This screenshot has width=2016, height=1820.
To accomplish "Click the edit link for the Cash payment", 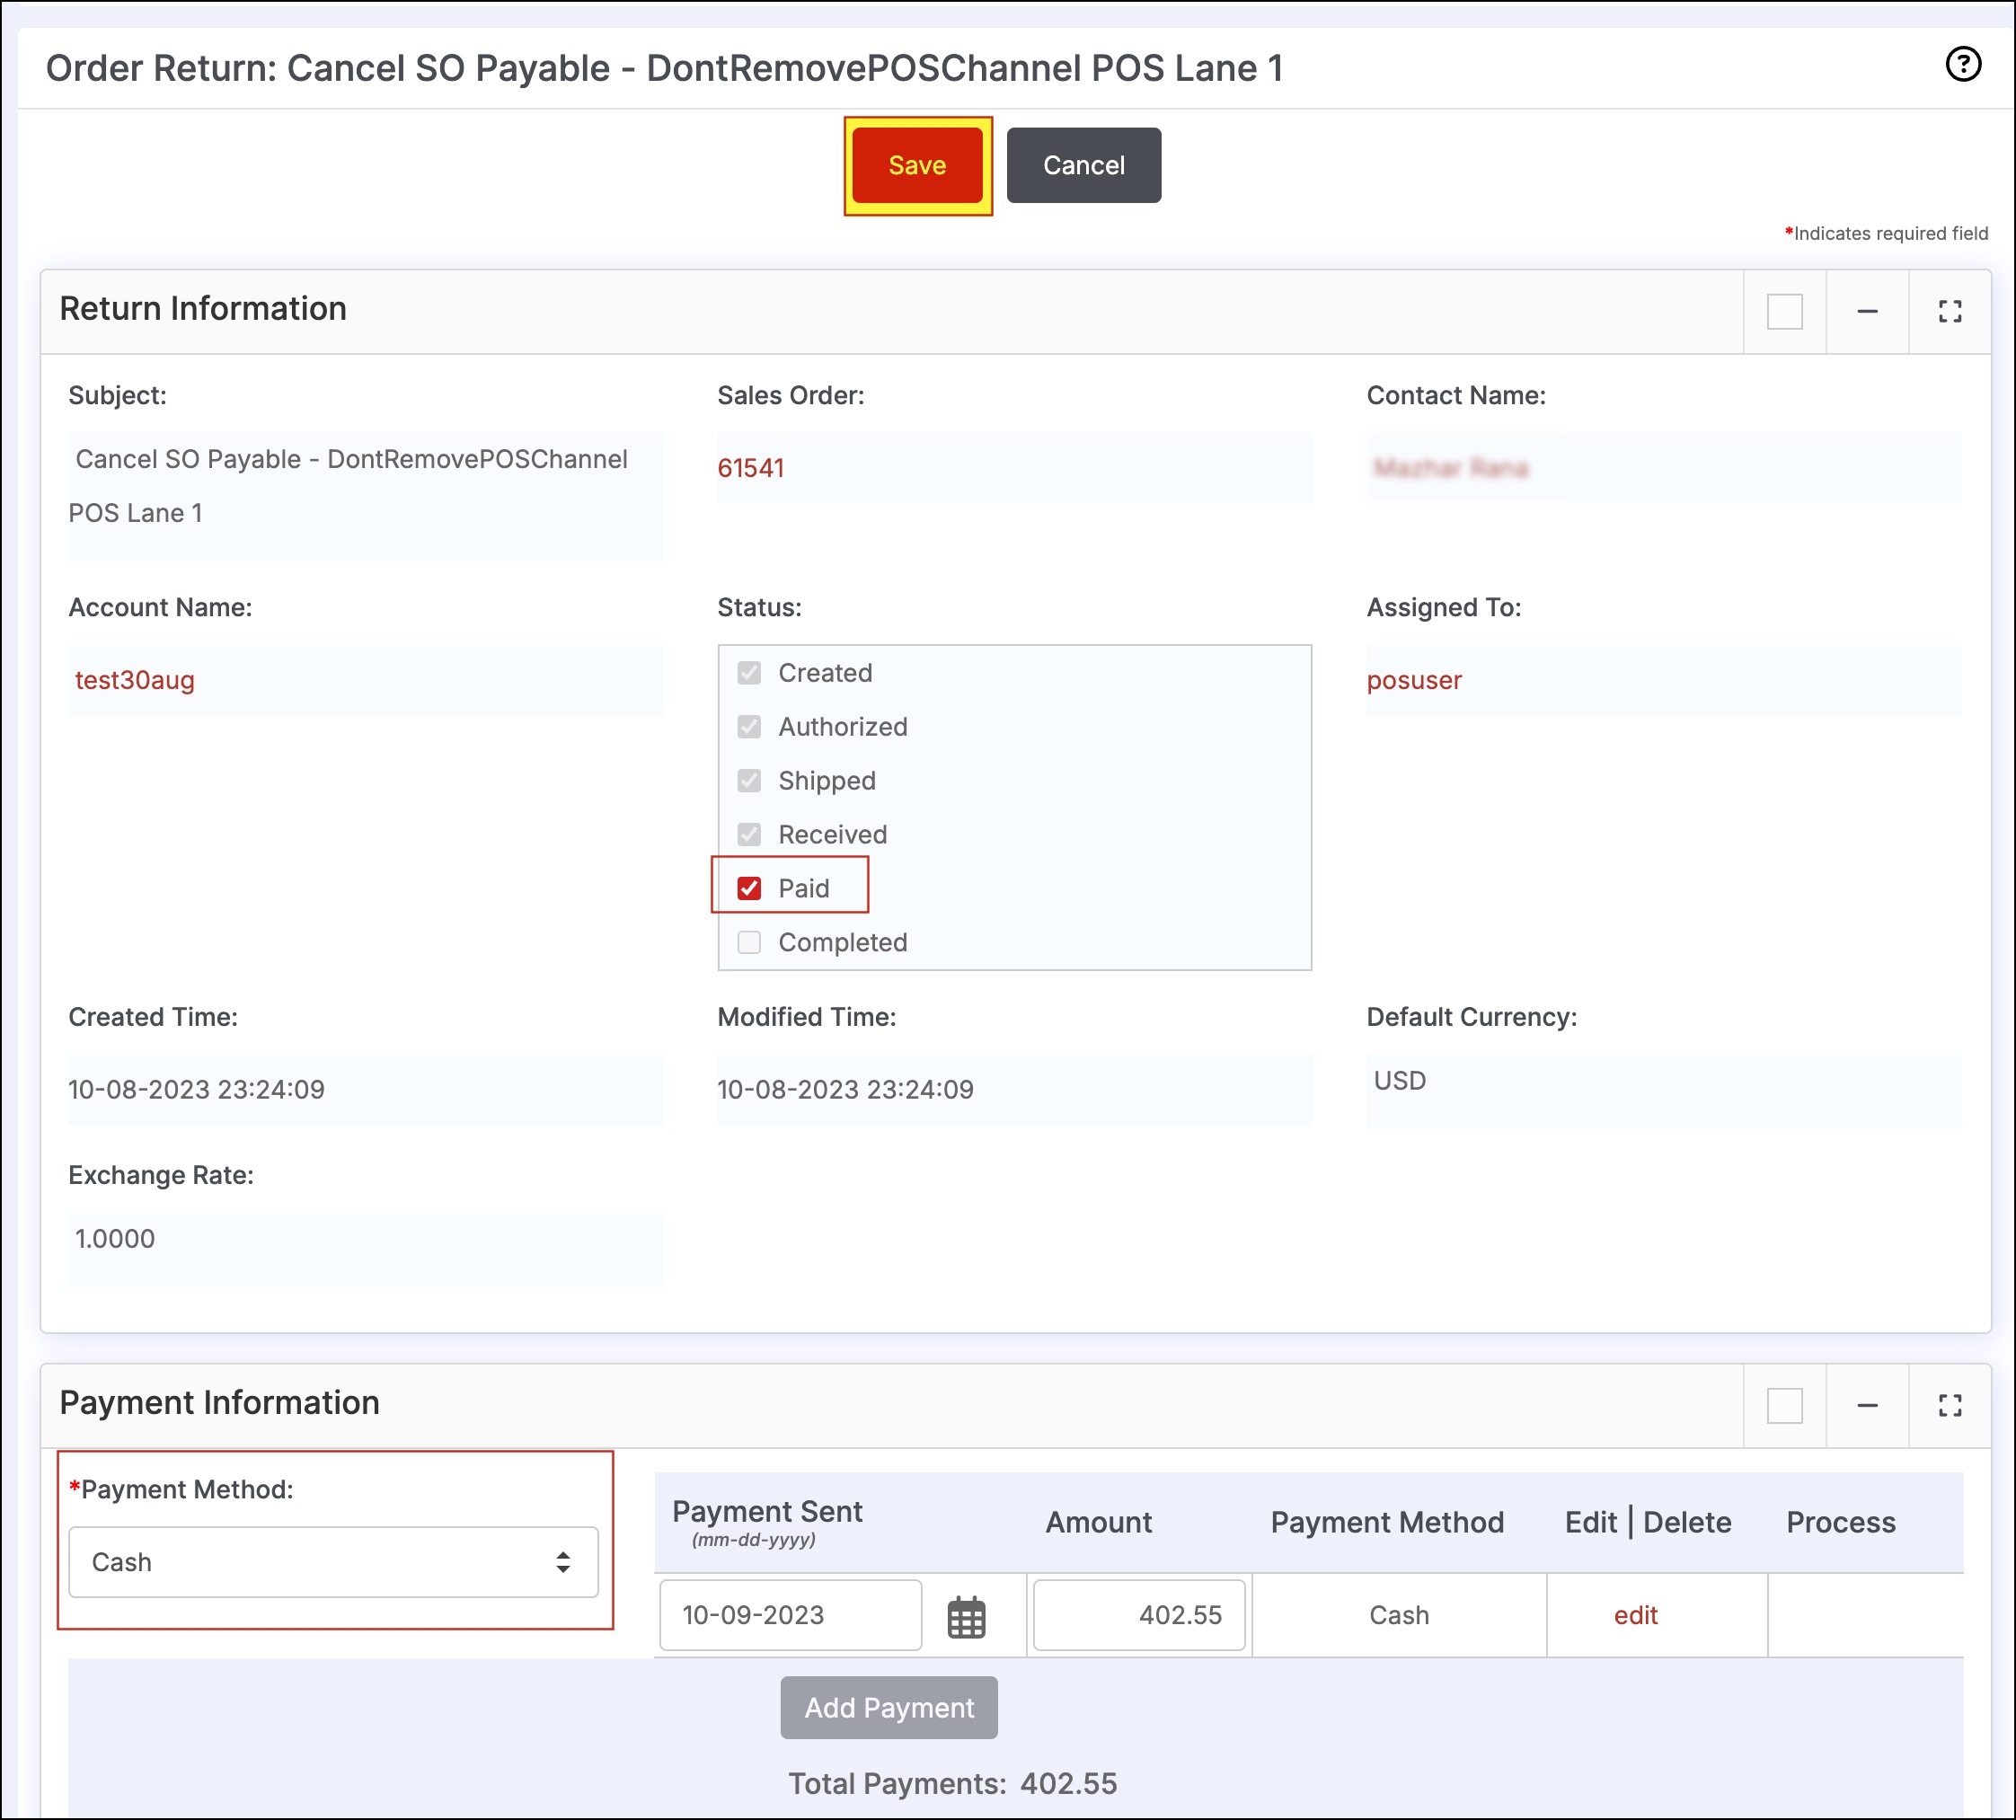I will [1635, 1615].
